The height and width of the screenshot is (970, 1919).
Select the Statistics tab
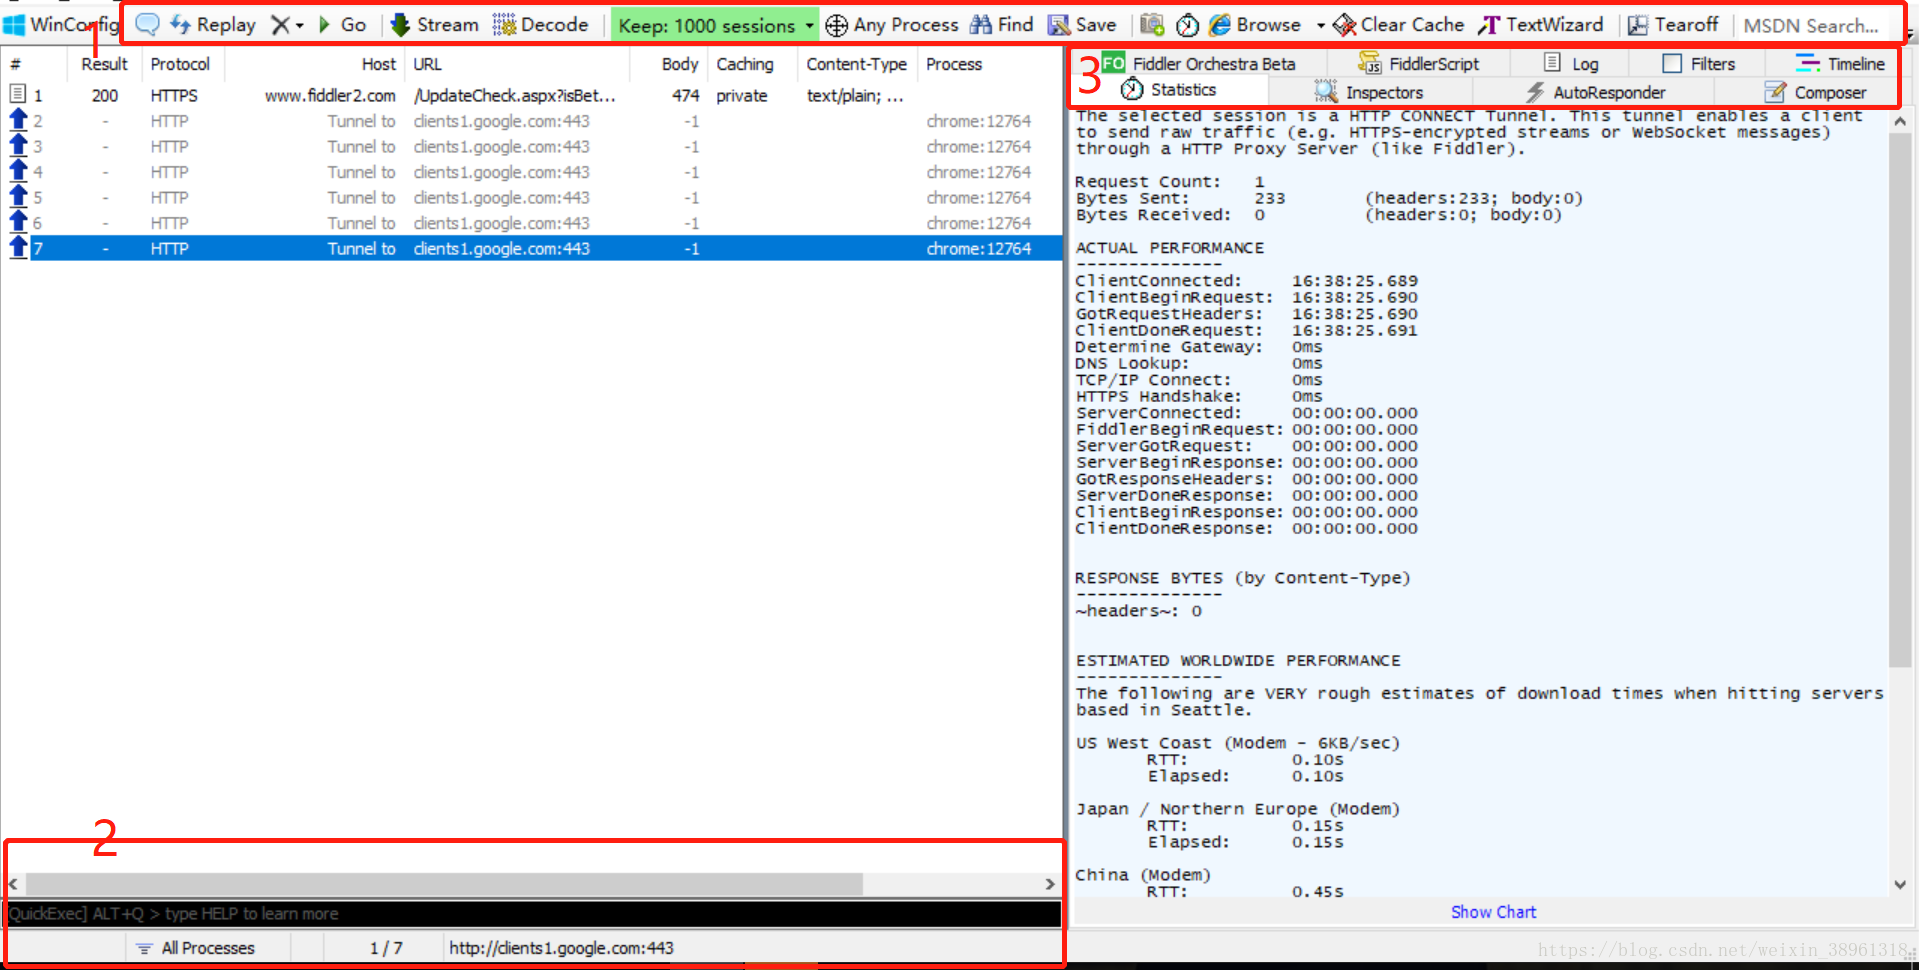click(1168, 89)
